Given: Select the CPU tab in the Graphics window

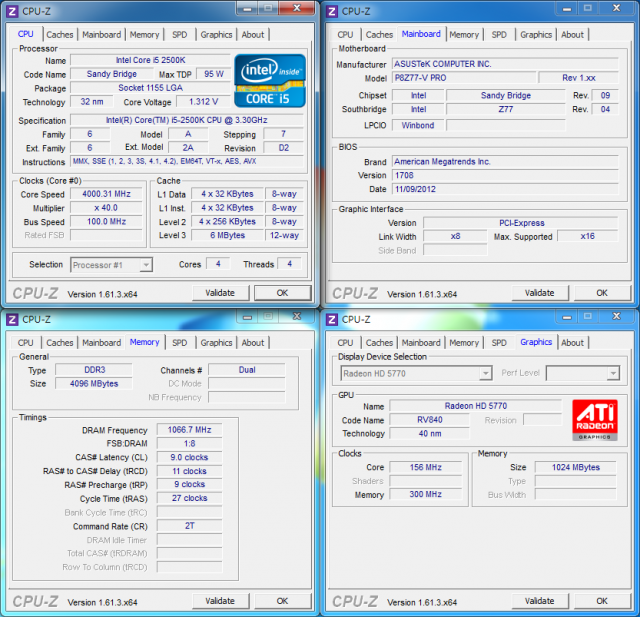Looking at the screenshot, I should (x=345, y=343).
